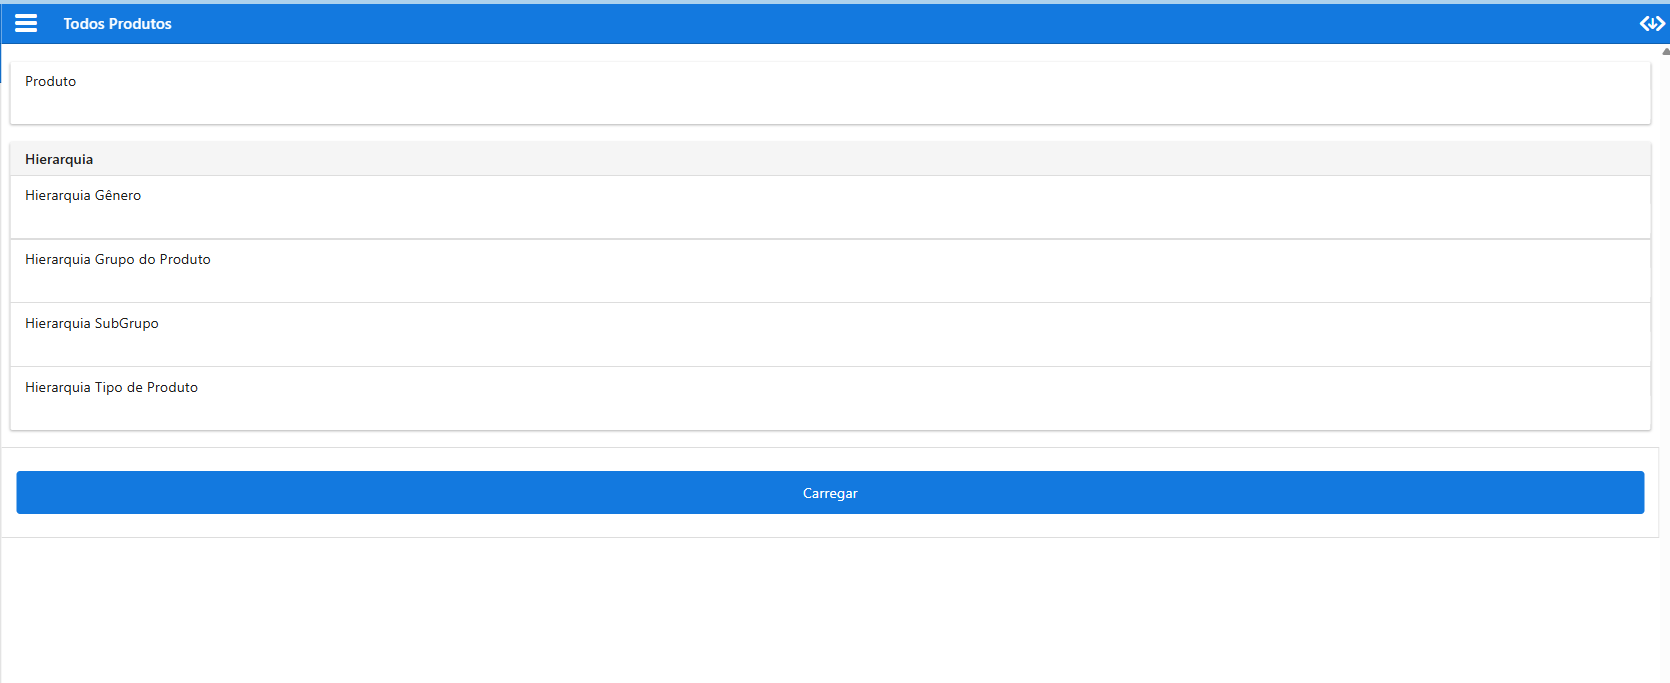Open the hamburger navigation menu
1670x683 pixels.
click(x=26, y=23)
